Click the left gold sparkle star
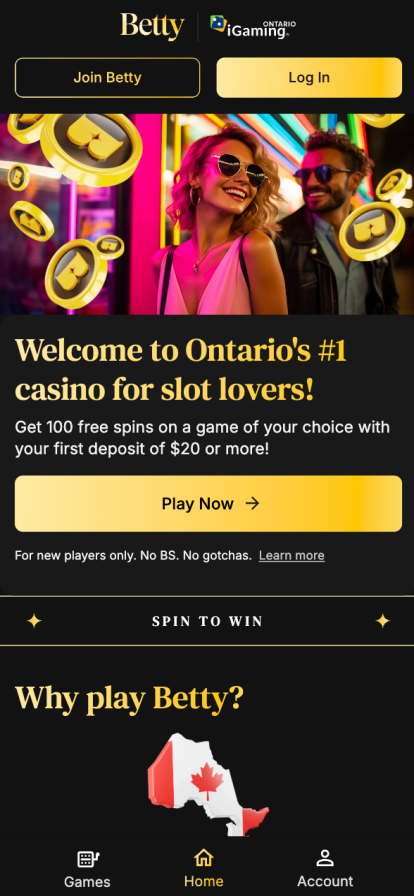 coord(34,621)
